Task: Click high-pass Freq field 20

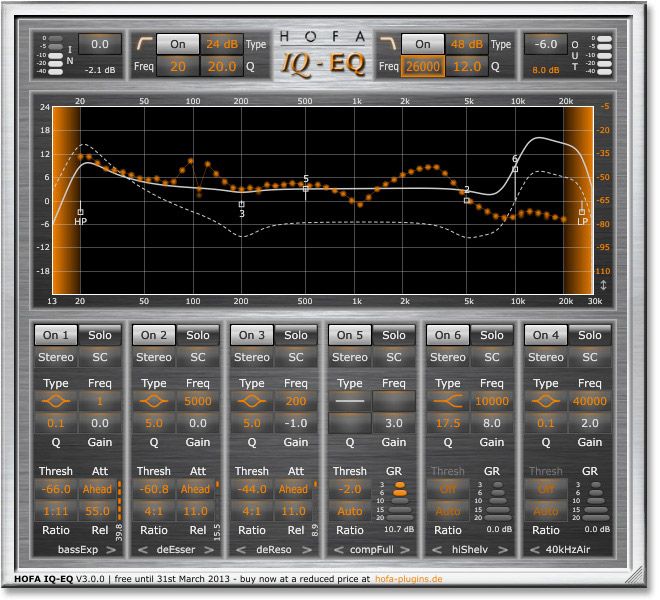Action: click(178, 67)
